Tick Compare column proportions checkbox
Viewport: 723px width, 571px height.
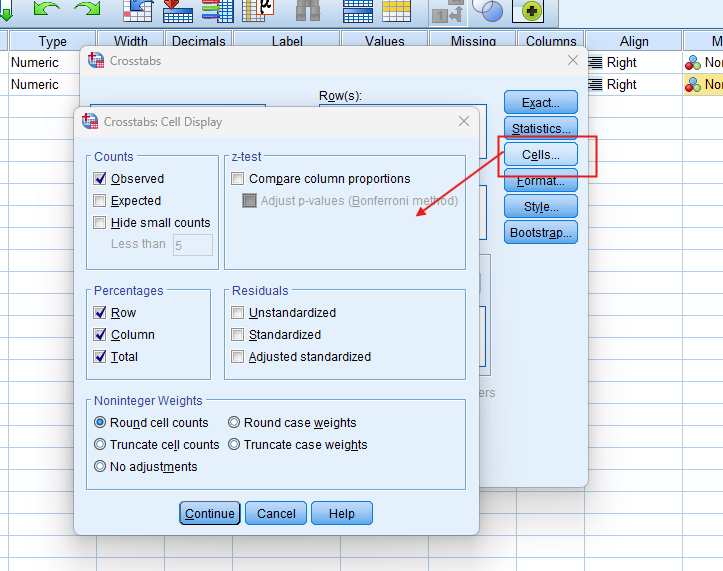pyautogui.click(x=238, y=179)
